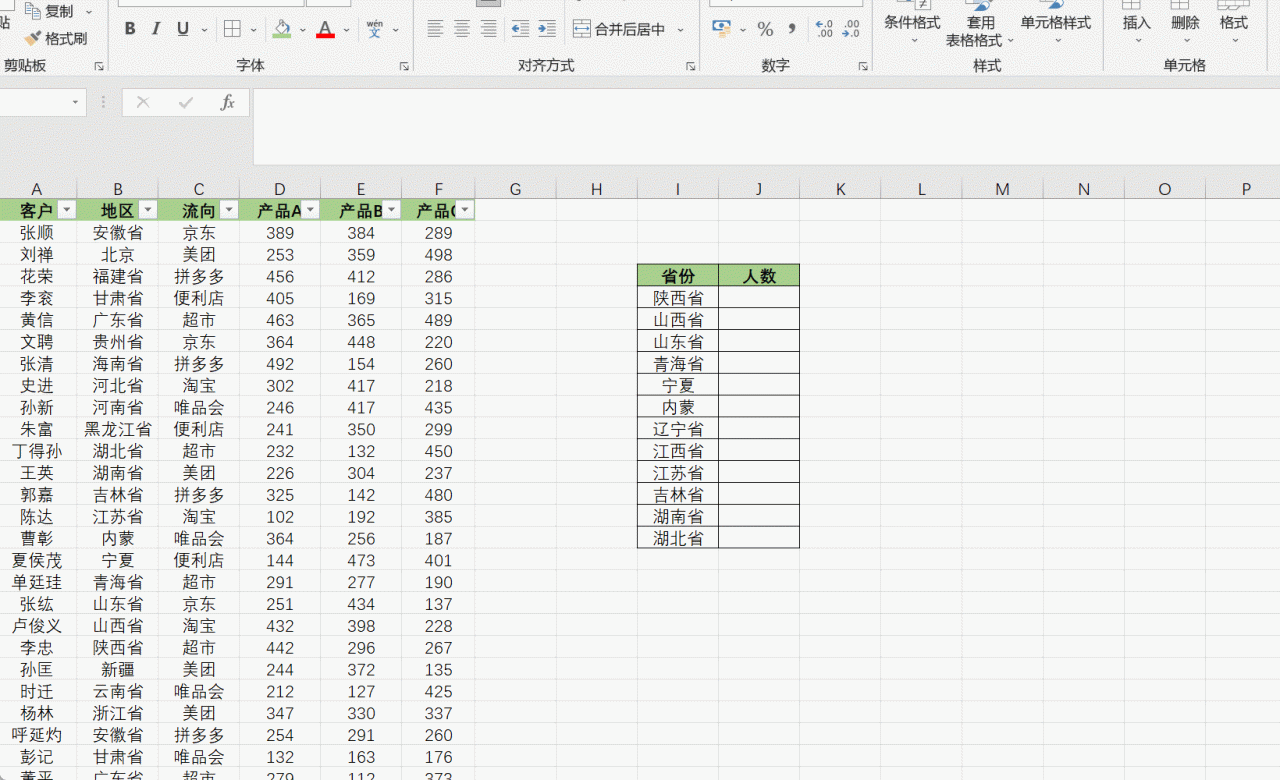Open 产品B column filter dropdown
1280x780 pixels.
point(391,210)
